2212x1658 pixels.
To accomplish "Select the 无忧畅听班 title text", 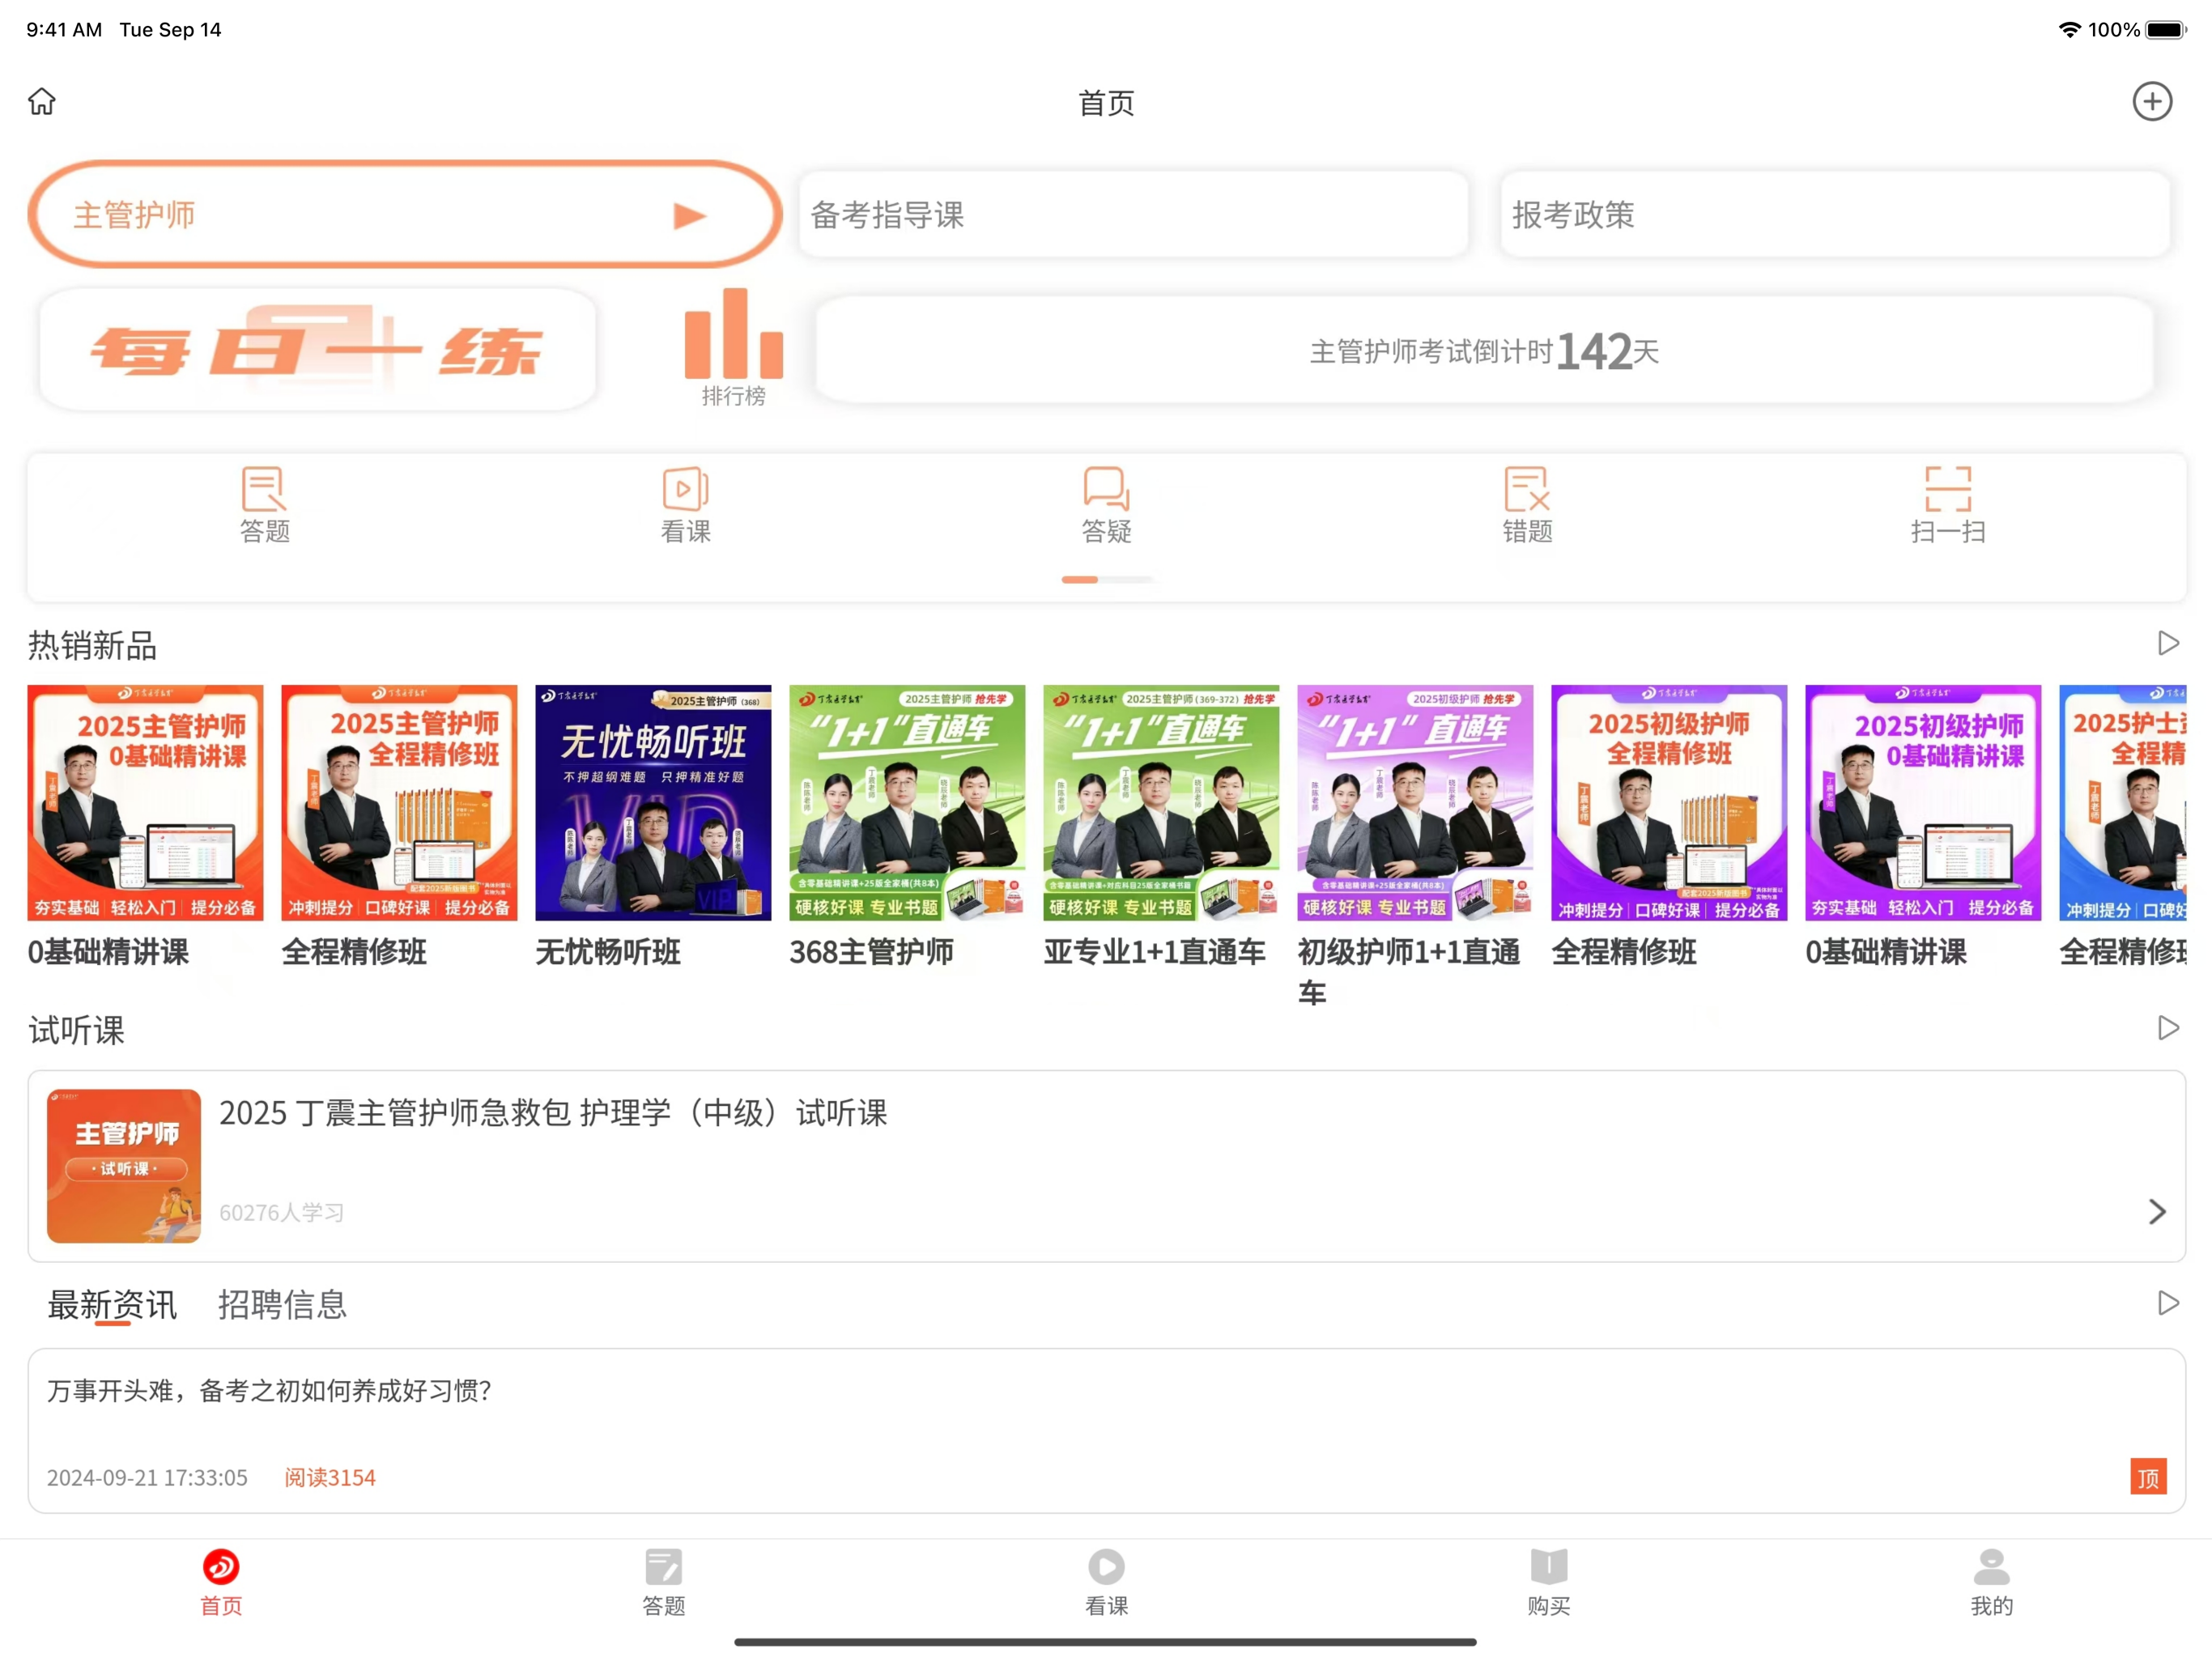I will coord(608,952).
